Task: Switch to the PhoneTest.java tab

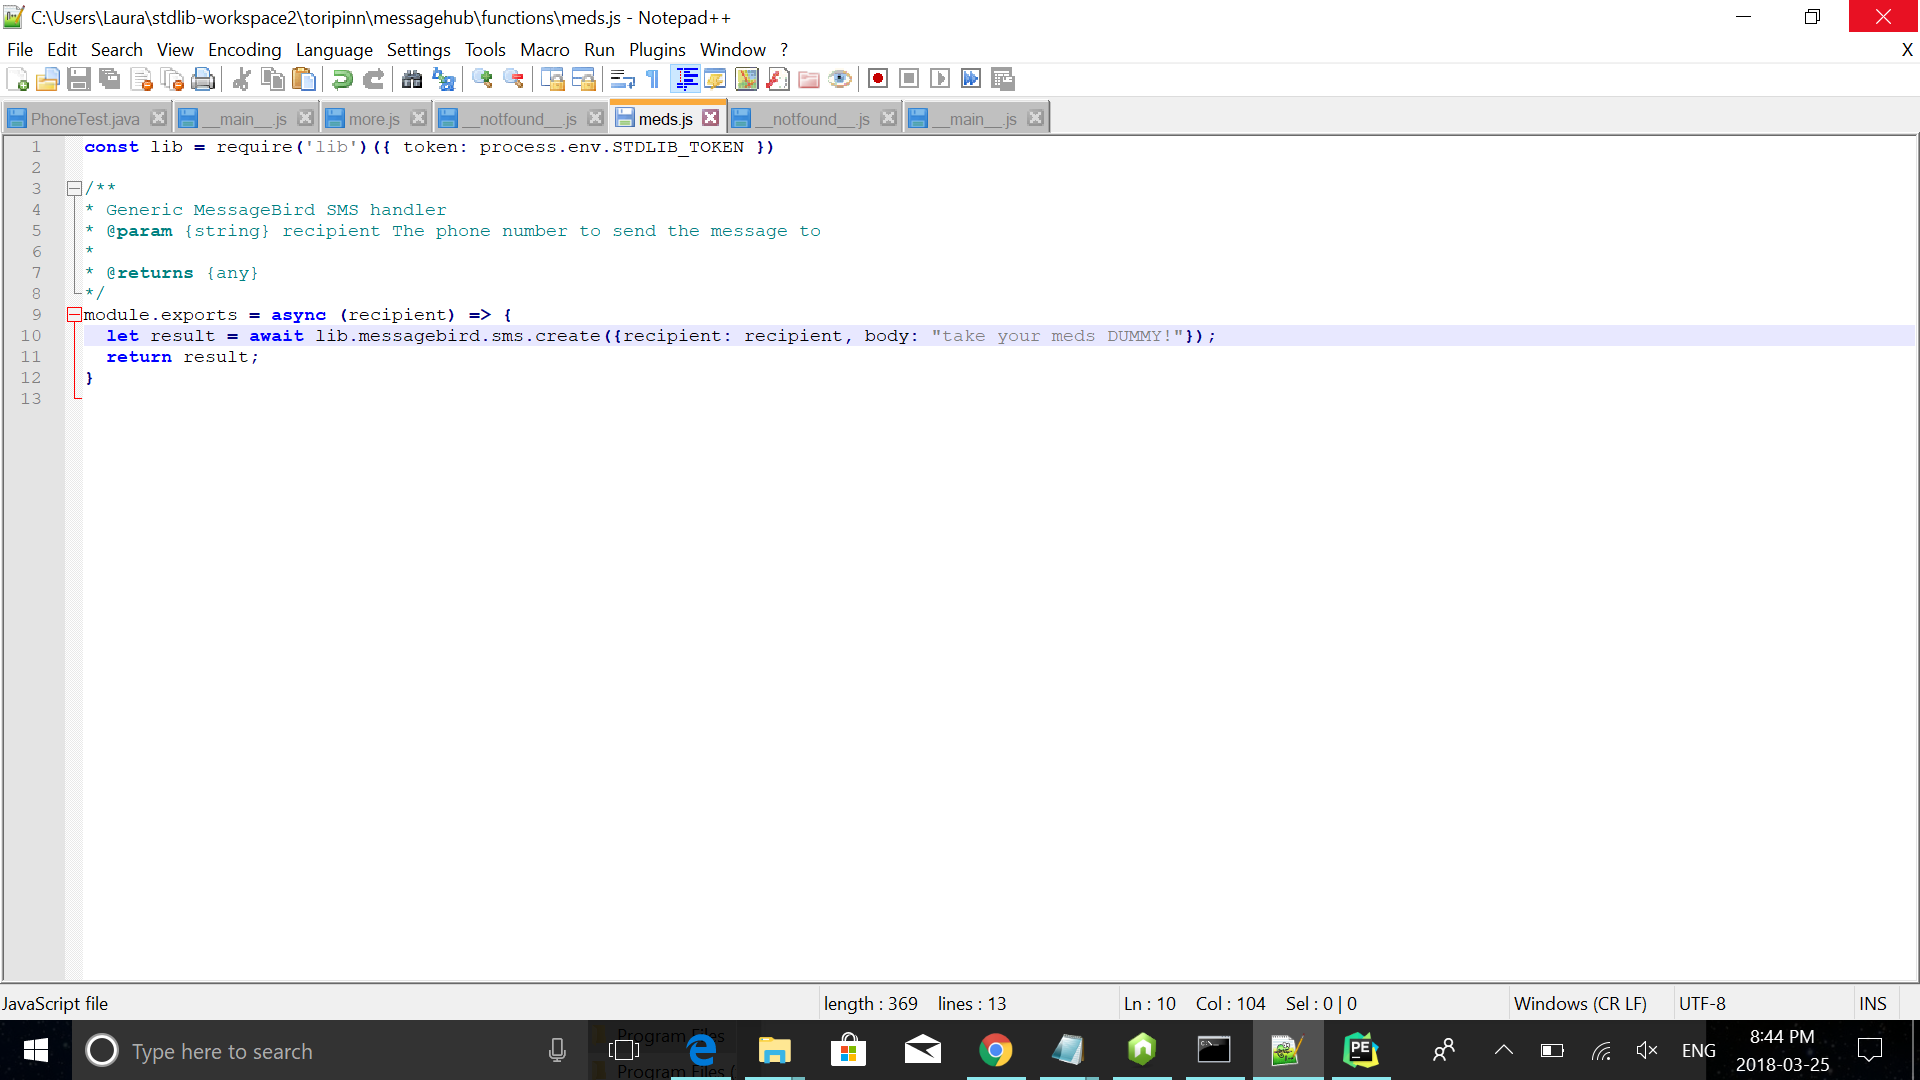Action: click(x=84, y=119)
